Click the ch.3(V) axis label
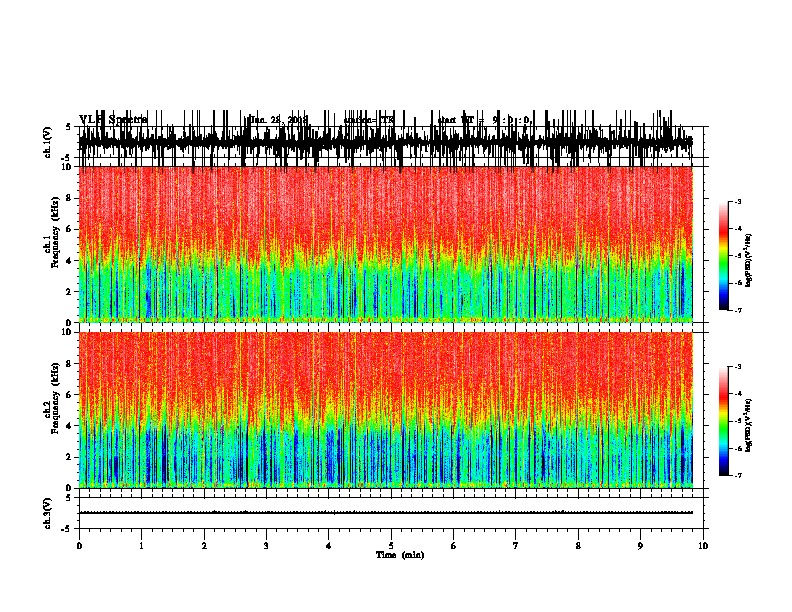The height and width of the screenshot is (612, 792). tap(48, 513)
